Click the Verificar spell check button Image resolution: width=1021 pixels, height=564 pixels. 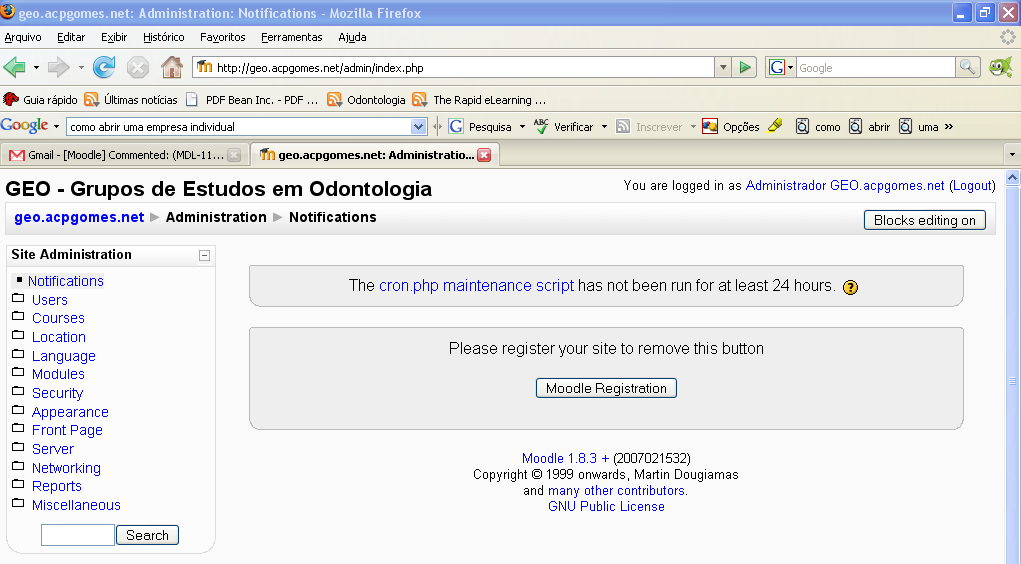(x=564, y=127)
